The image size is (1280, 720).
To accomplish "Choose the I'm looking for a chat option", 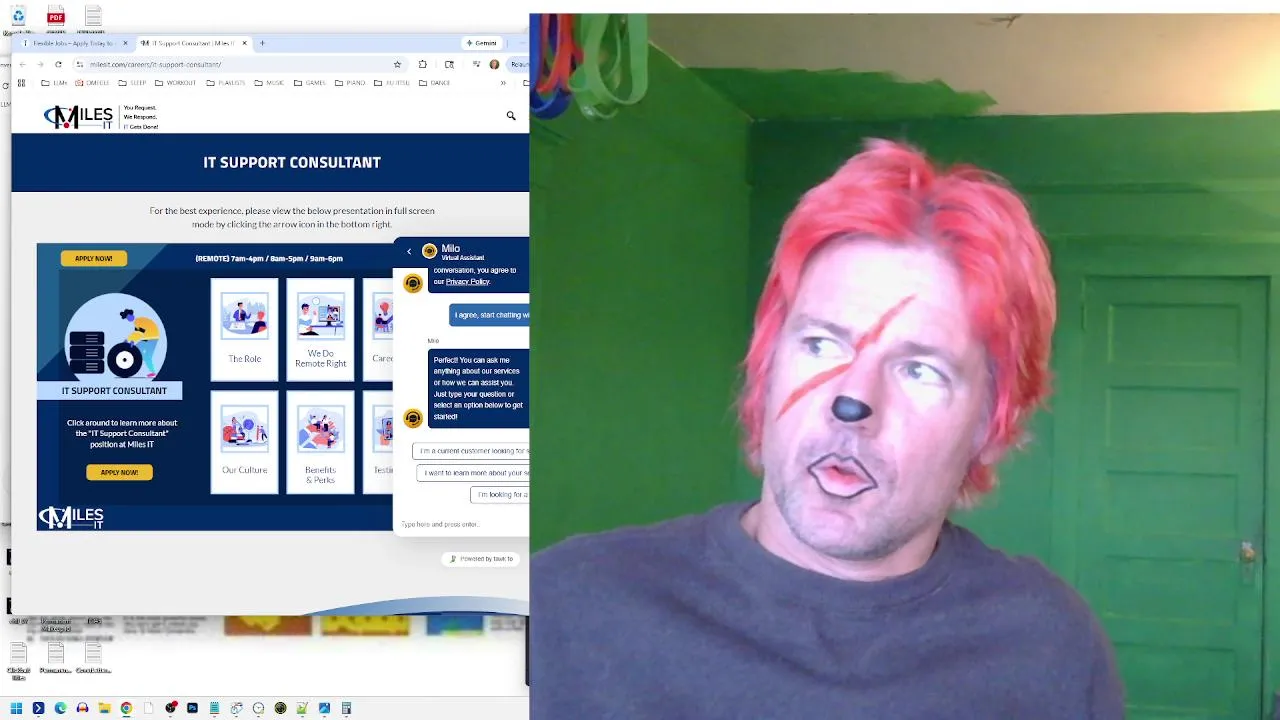I will tap(499, 495).
